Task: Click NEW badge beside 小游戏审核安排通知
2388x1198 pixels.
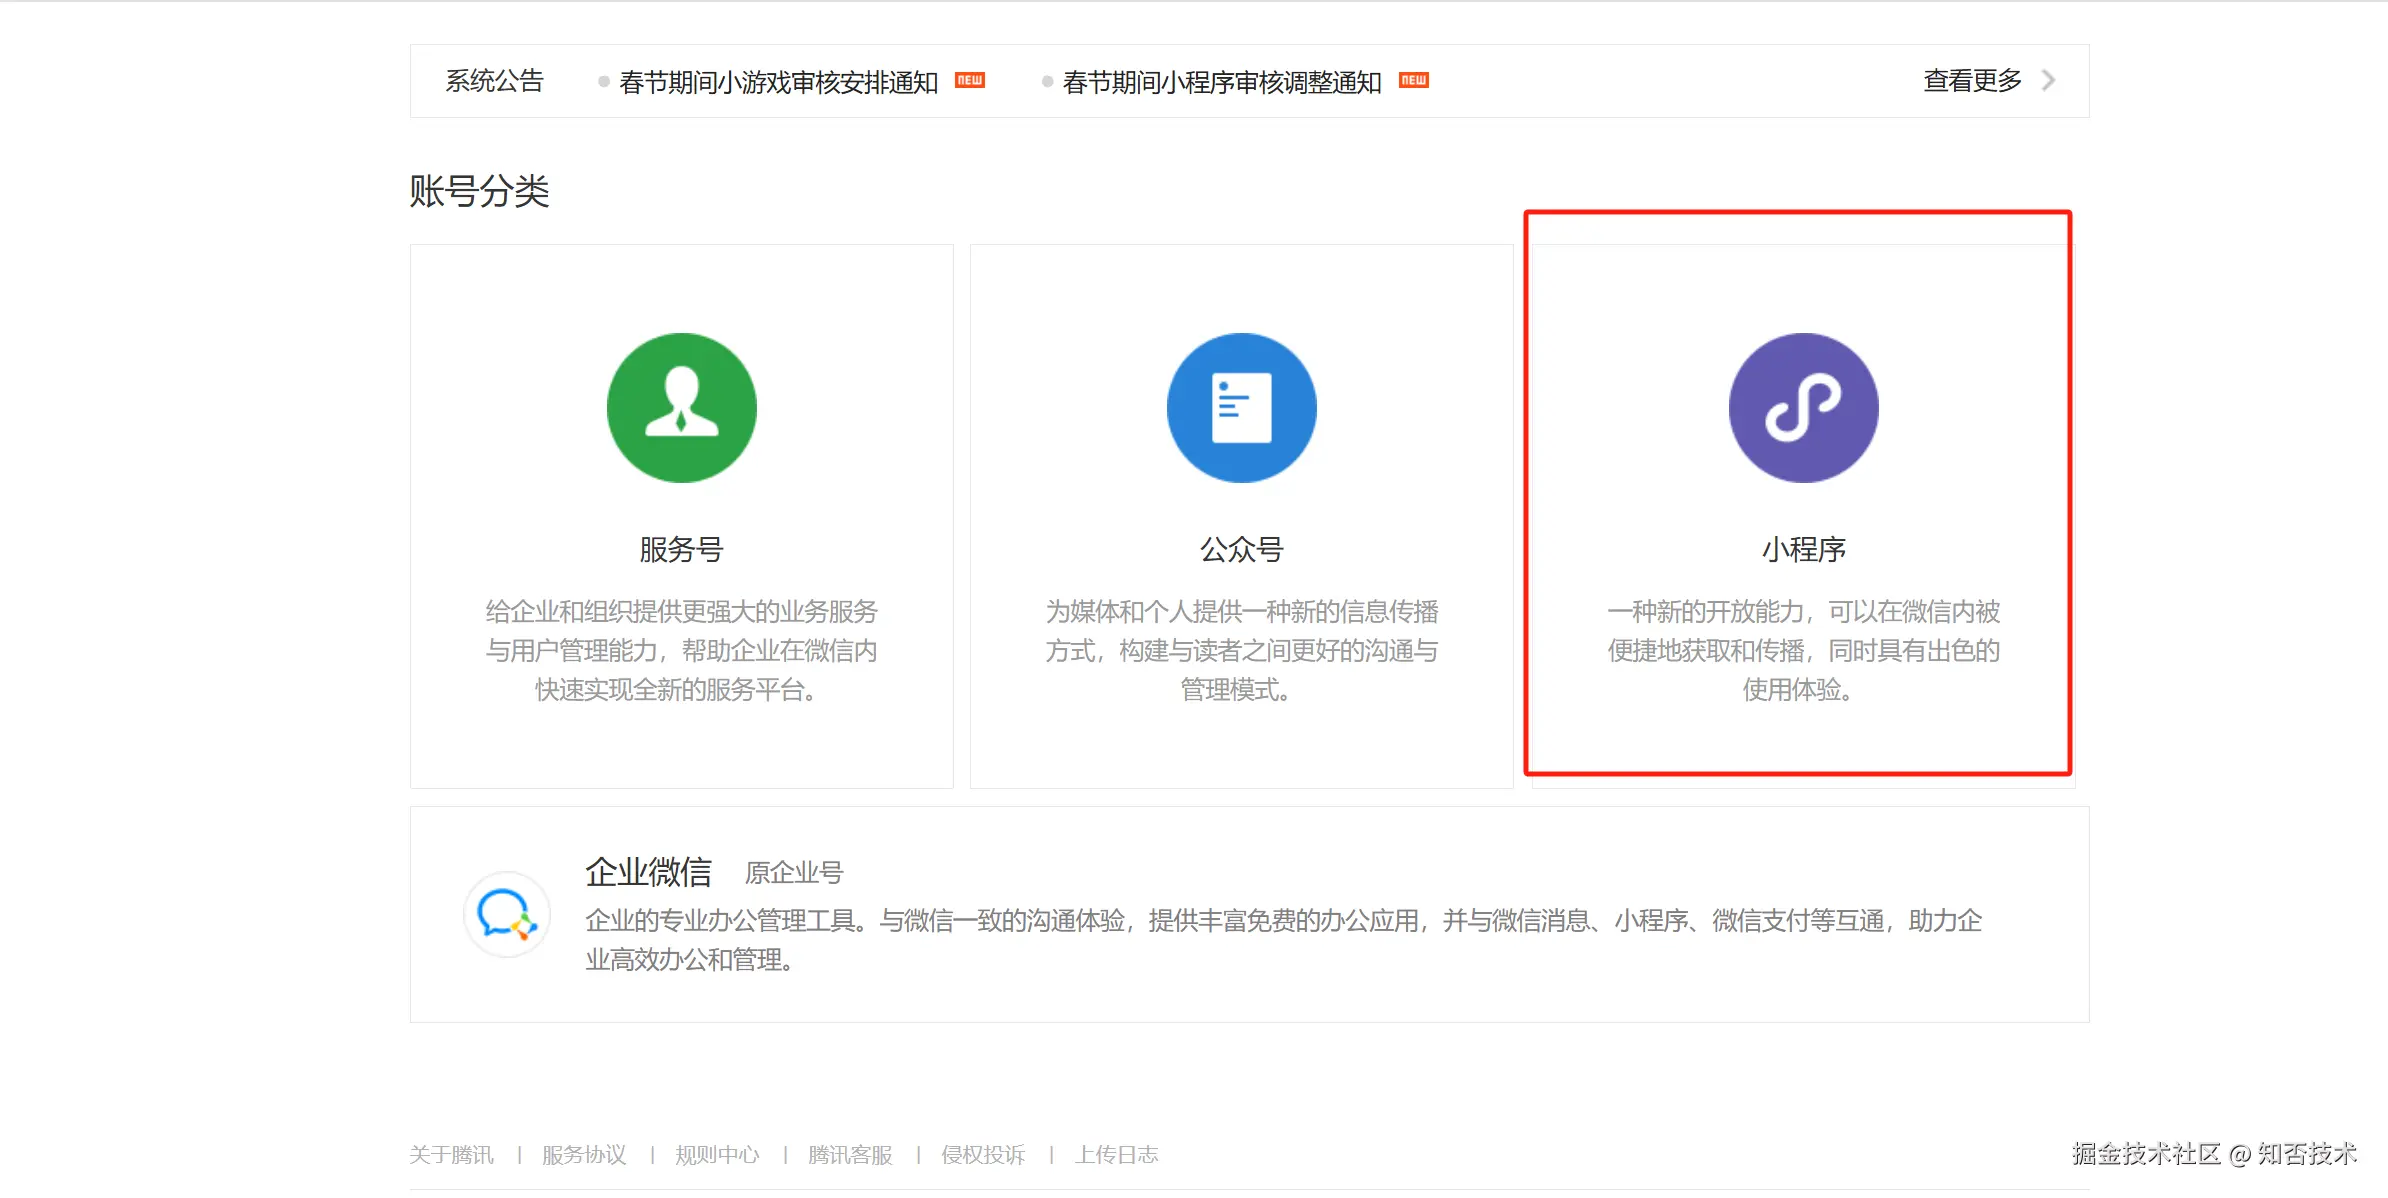Action: click(x=970, y=80)
